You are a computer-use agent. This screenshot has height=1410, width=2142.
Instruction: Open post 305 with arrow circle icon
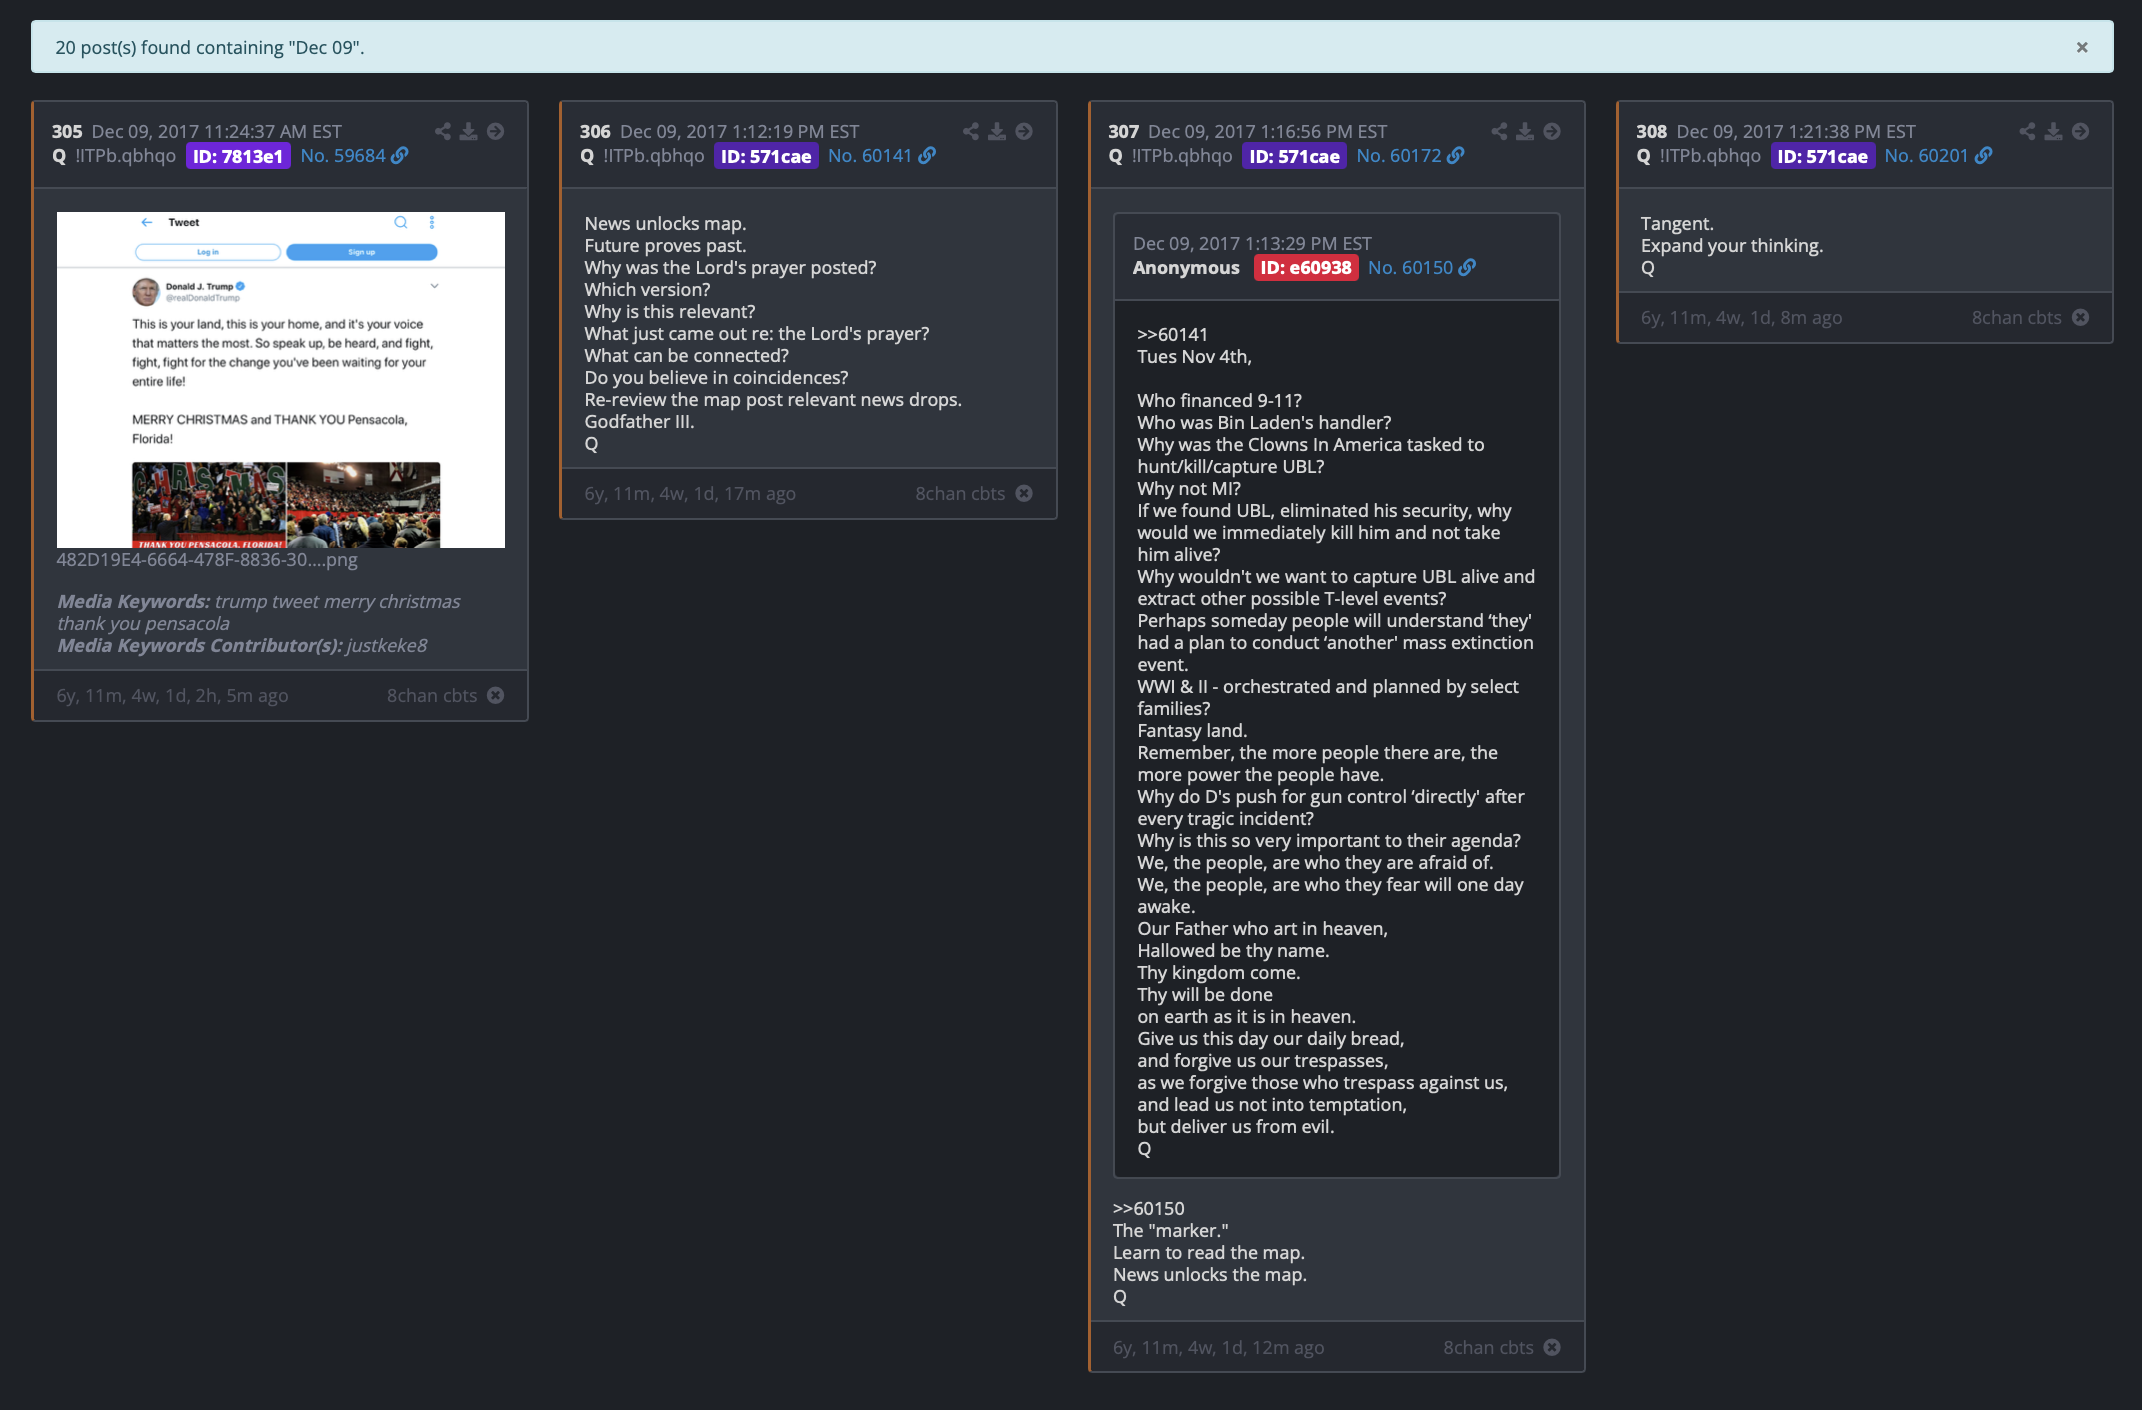pos(495,131)
